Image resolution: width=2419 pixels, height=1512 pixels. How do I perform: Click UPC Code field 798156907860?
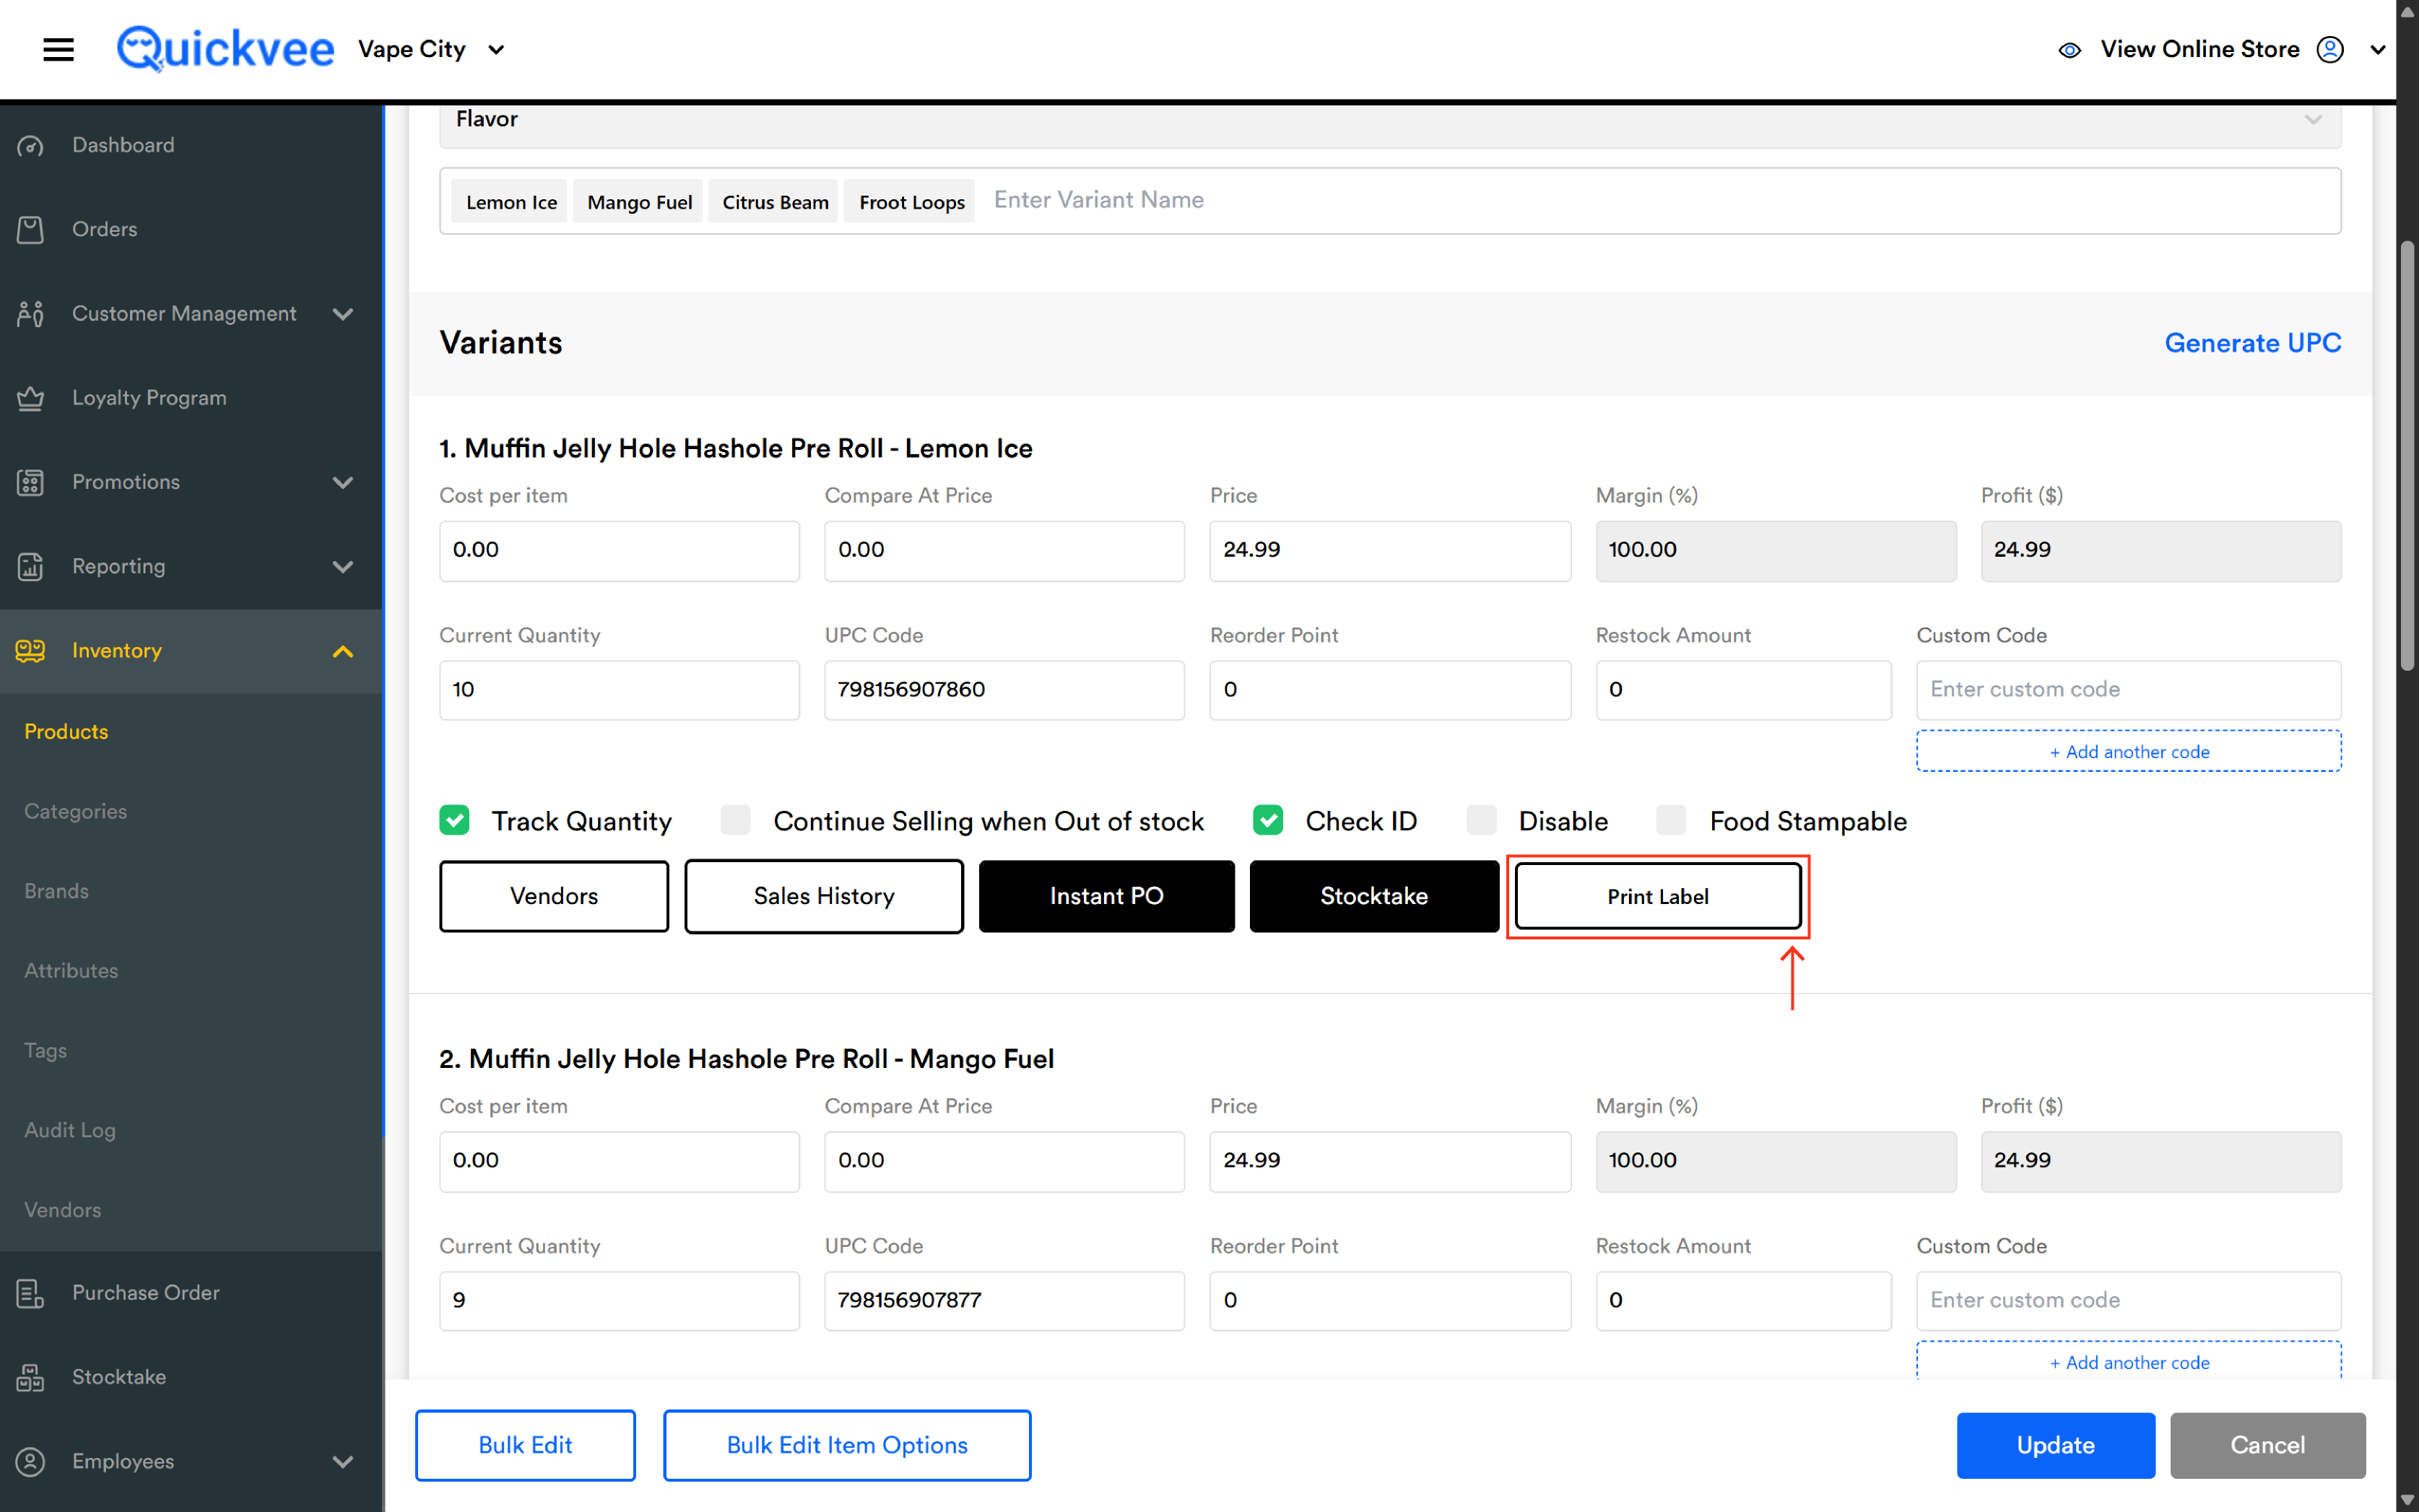(x=1004, y=689)
